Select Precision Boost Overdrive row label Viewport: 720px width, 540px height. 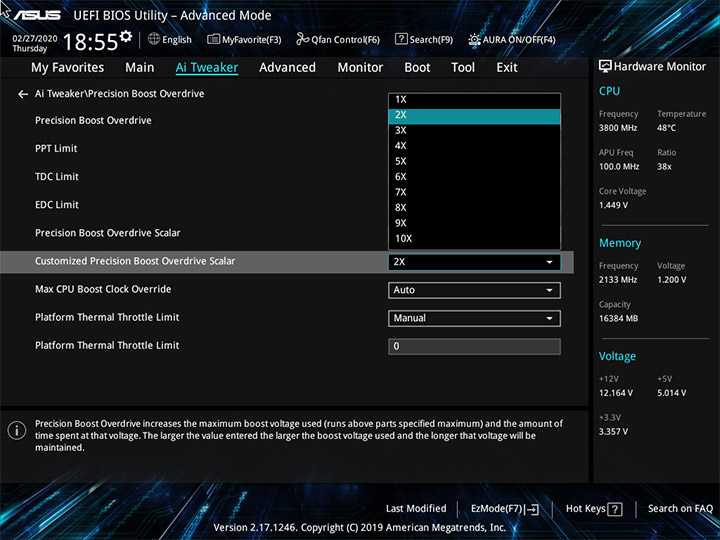[93, 120]
